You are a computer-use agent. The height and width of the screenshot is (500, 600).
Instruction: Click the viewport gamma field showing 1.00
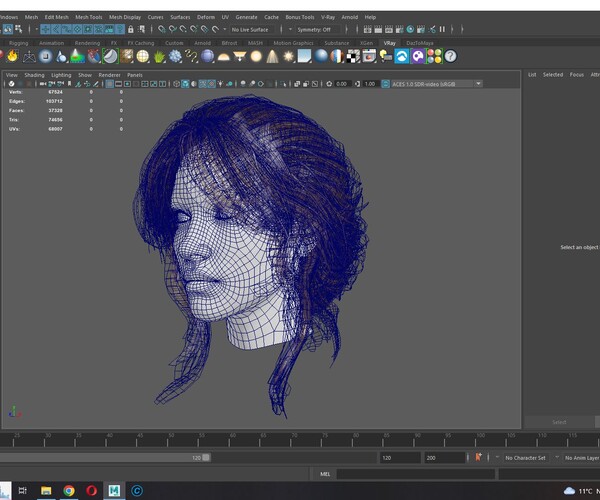[x=370, y=84]
